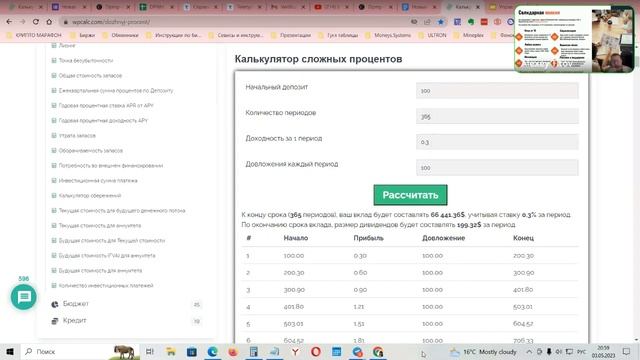The image size is (640, 360).
Task: Open Minoplex bookmark folder
Action: (x=469, y=35)
